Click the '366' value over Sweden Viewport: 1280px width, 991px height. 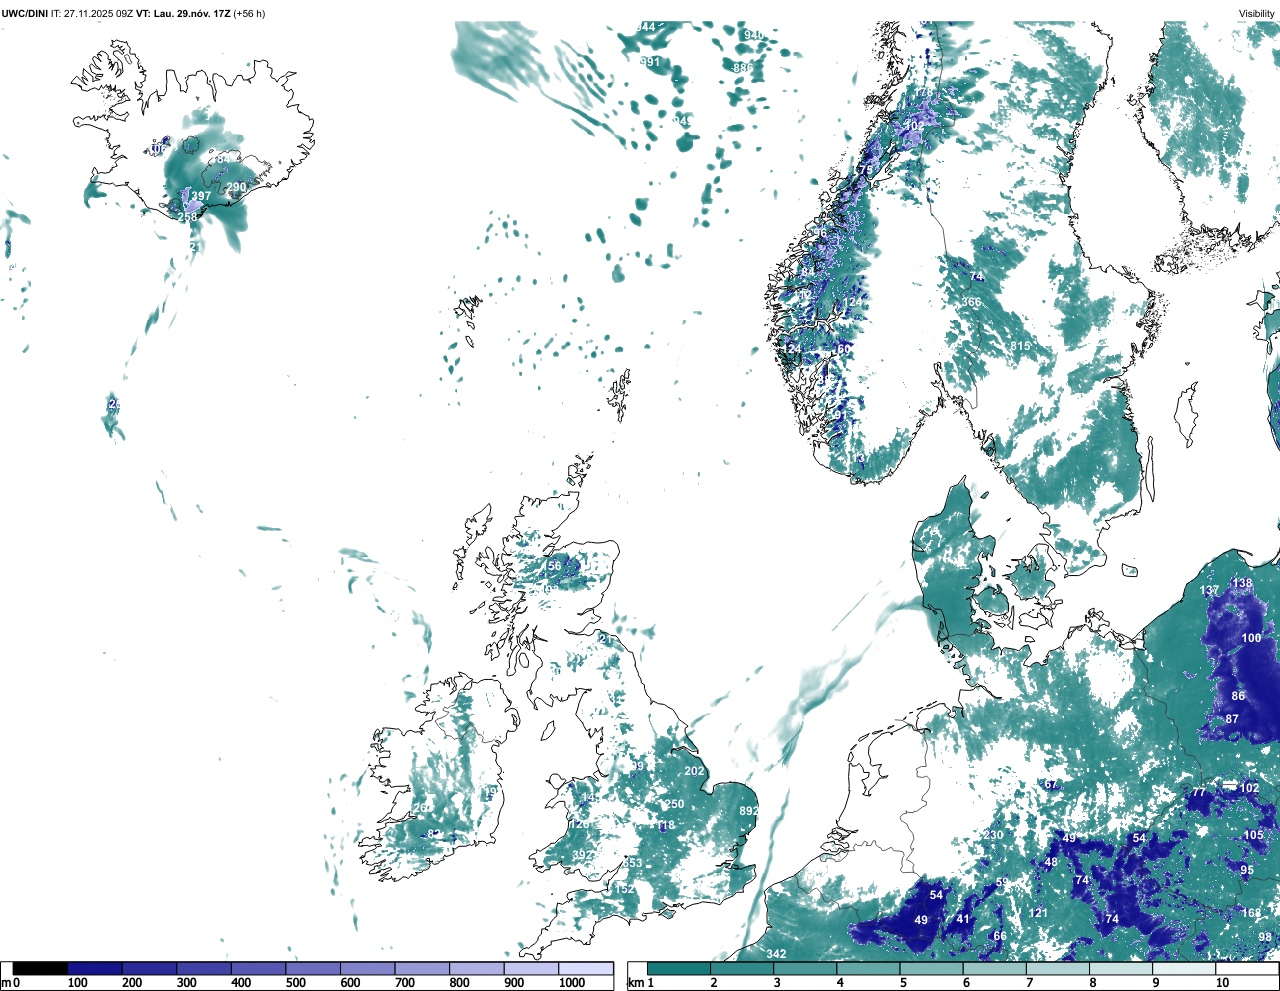click(971, 302)
